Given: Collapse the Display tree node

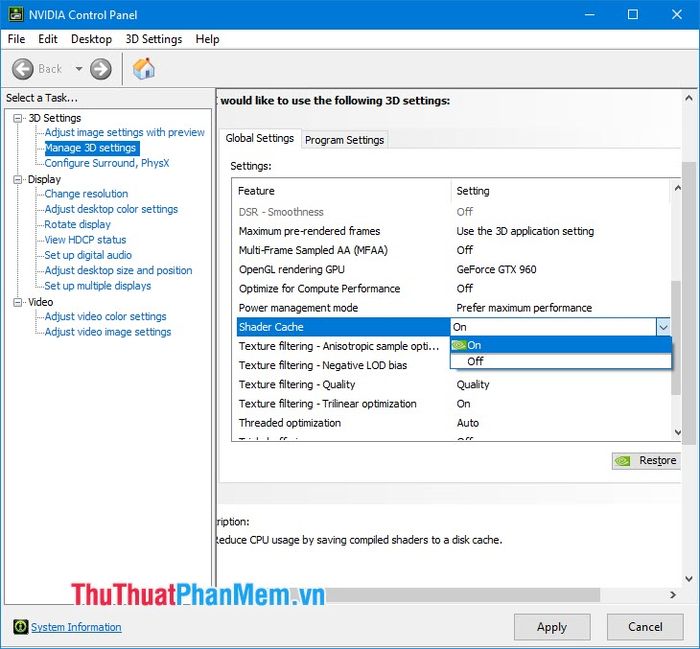Looking at the screenshot, I should pos(17,179).
